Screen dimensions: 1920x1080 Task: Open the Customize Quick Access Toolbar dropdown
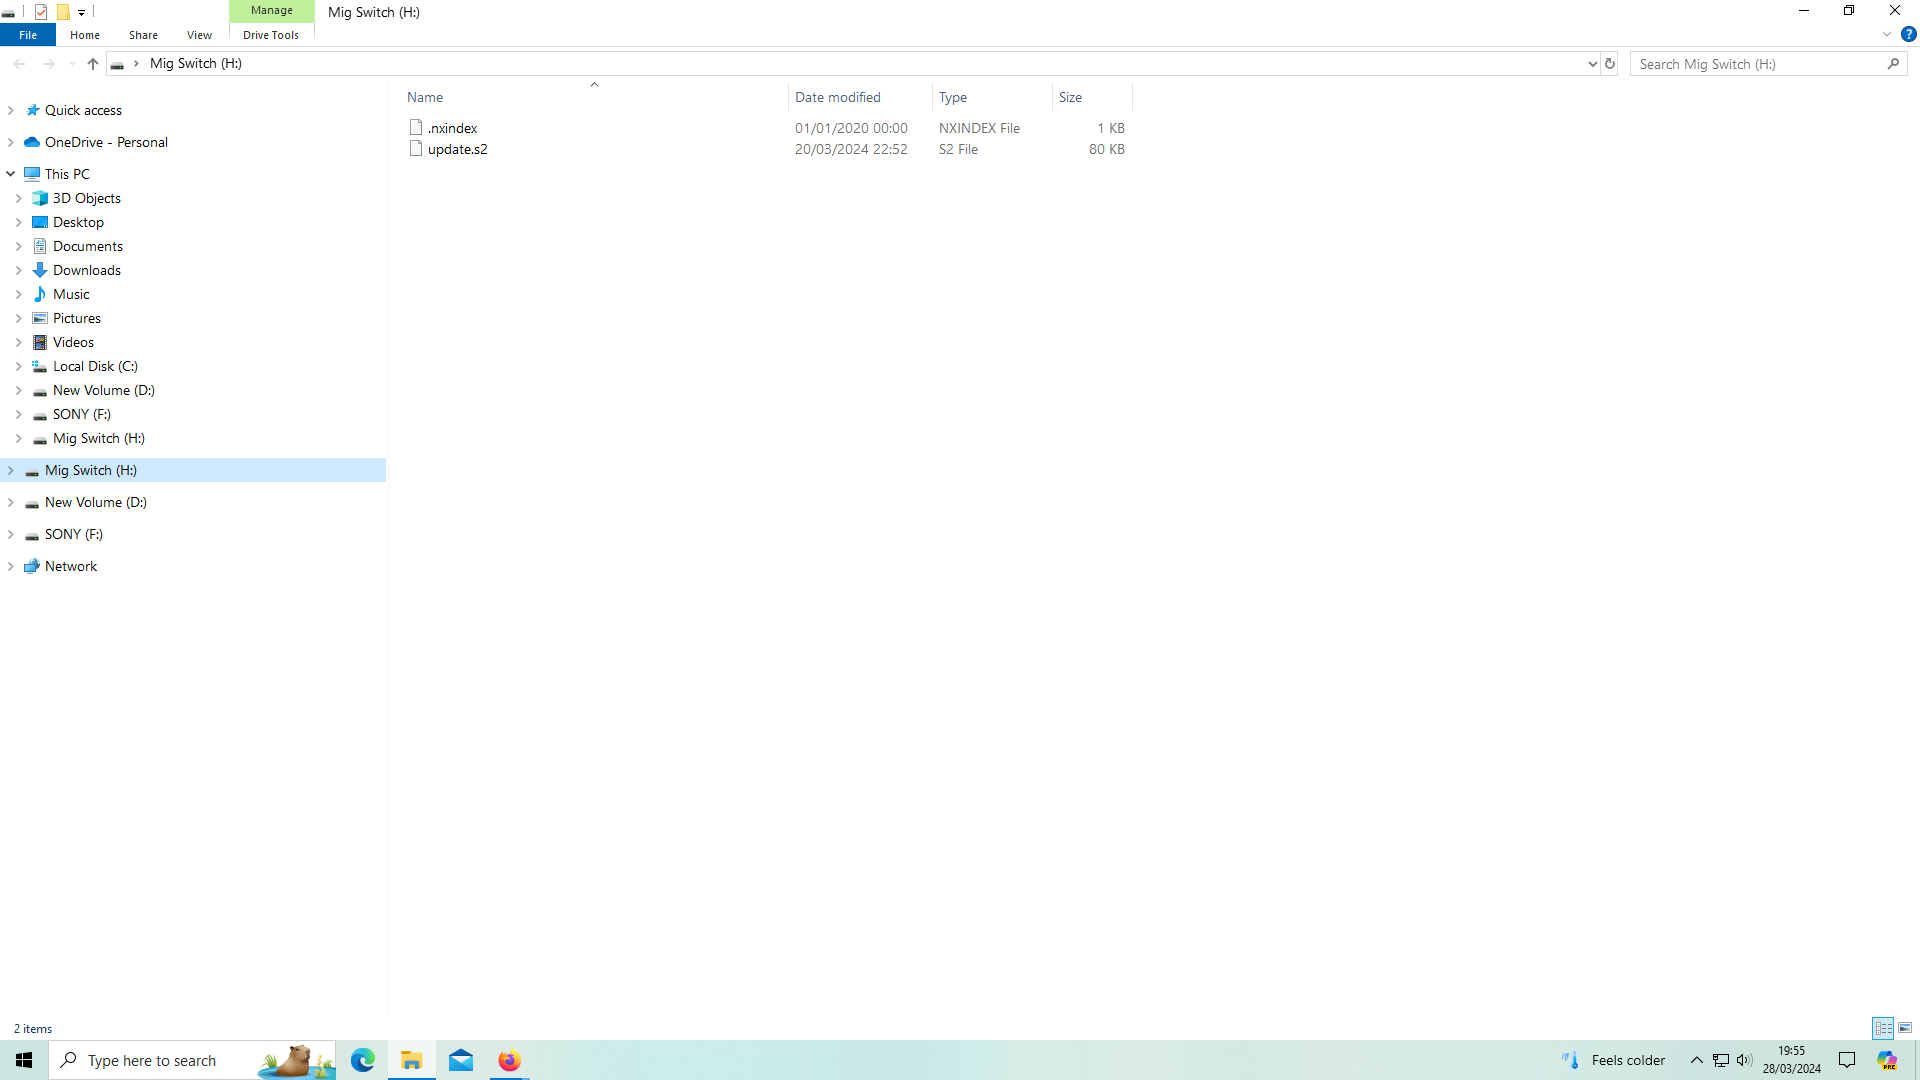(82, 12)
